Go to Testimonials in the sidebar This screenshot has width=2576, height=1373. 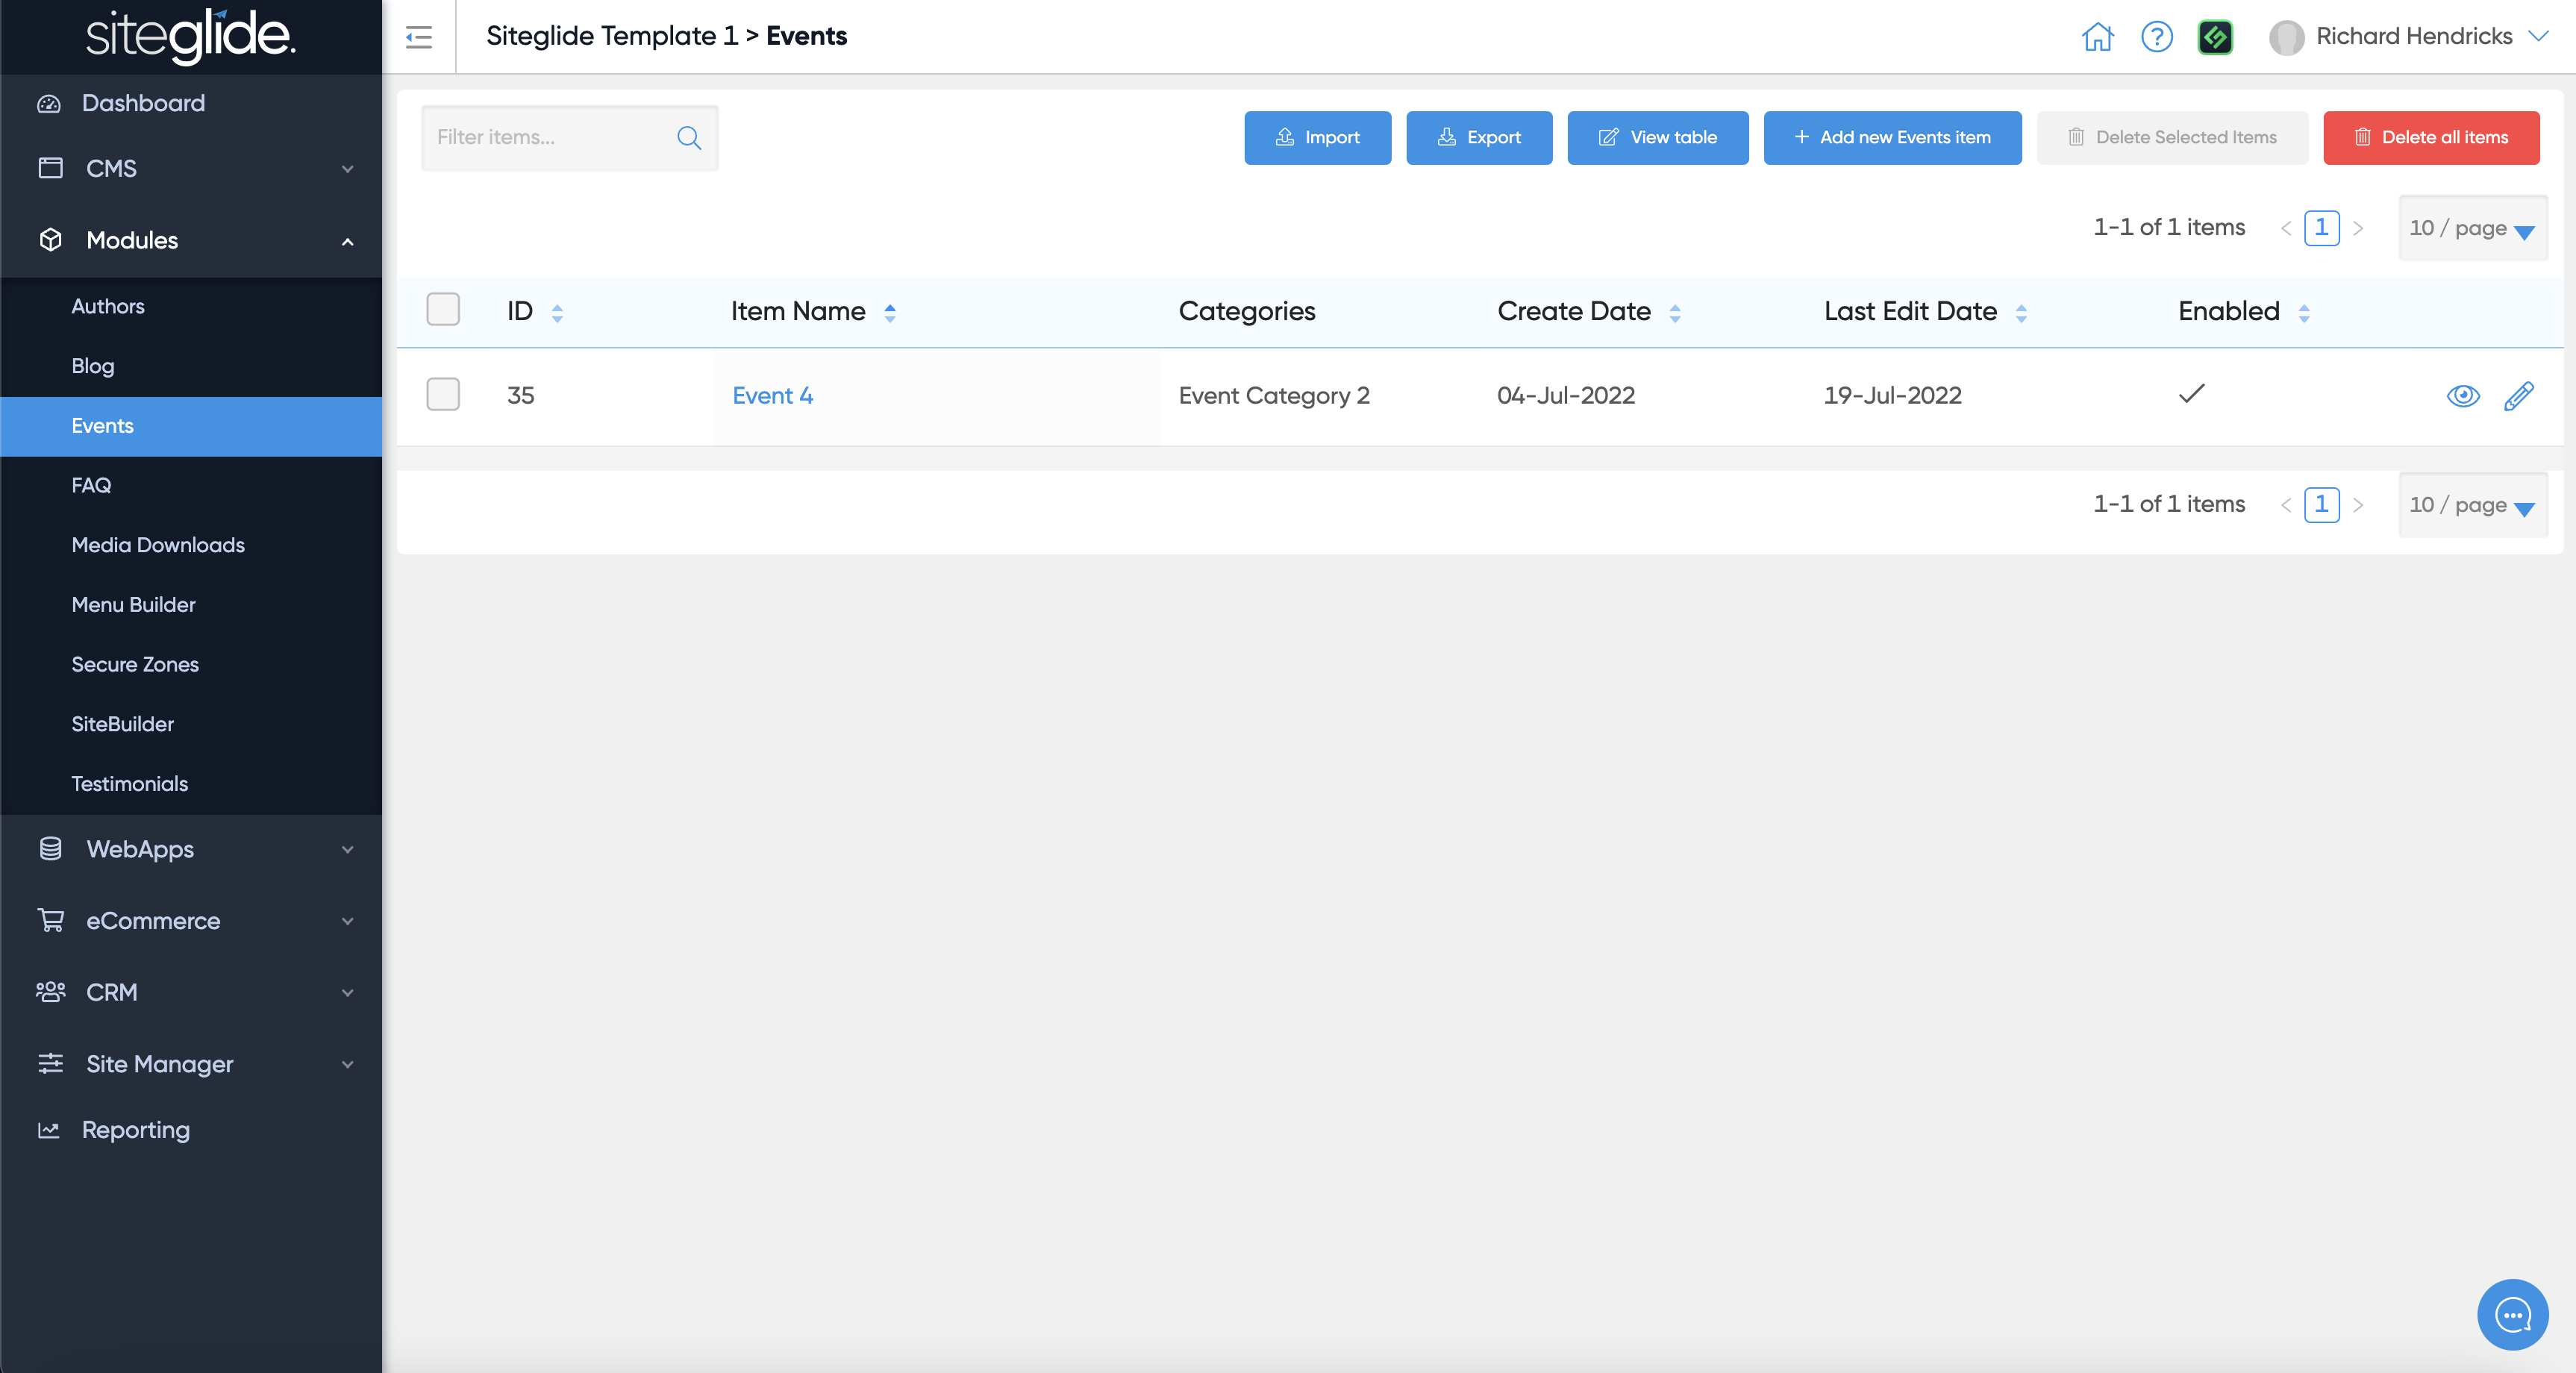[129, 784]
